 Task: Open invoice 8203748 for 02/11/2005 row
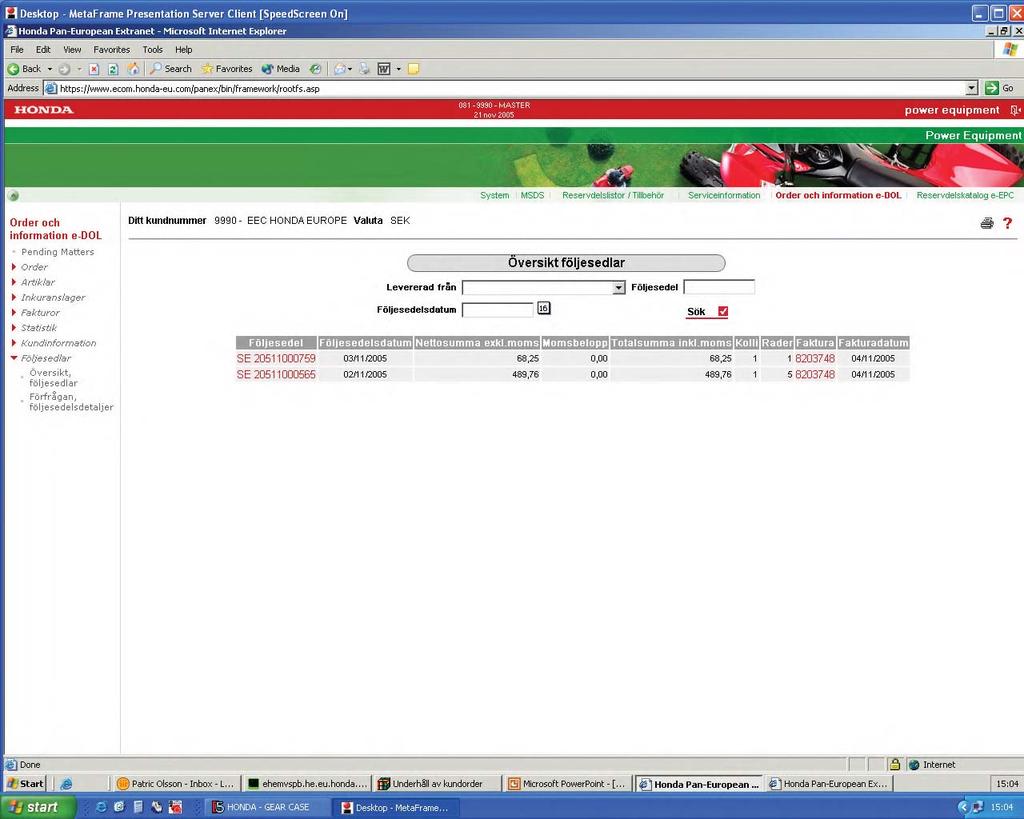coord(815,374)
